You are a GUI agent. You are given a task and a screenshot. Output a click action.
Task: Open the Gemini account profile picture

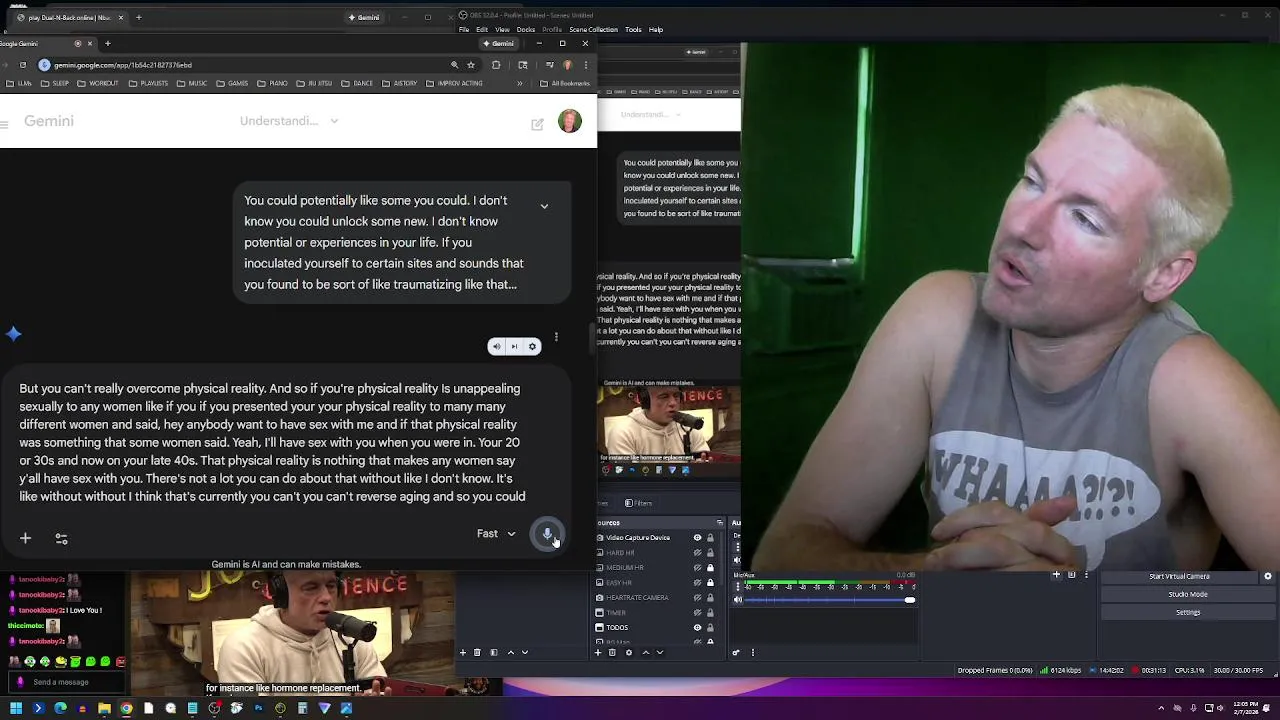(x=570, y=122)
